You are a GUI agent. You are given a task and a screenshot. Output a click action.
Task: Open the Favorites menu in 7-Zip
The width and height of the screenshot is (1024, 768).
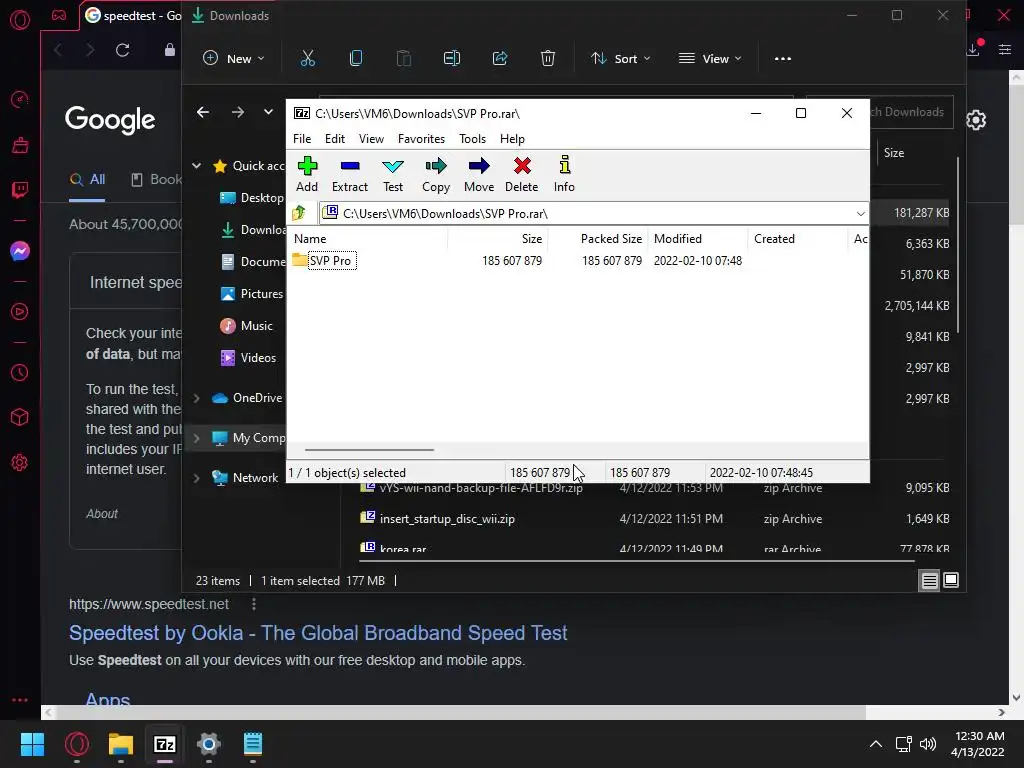(x=421, y=138)
